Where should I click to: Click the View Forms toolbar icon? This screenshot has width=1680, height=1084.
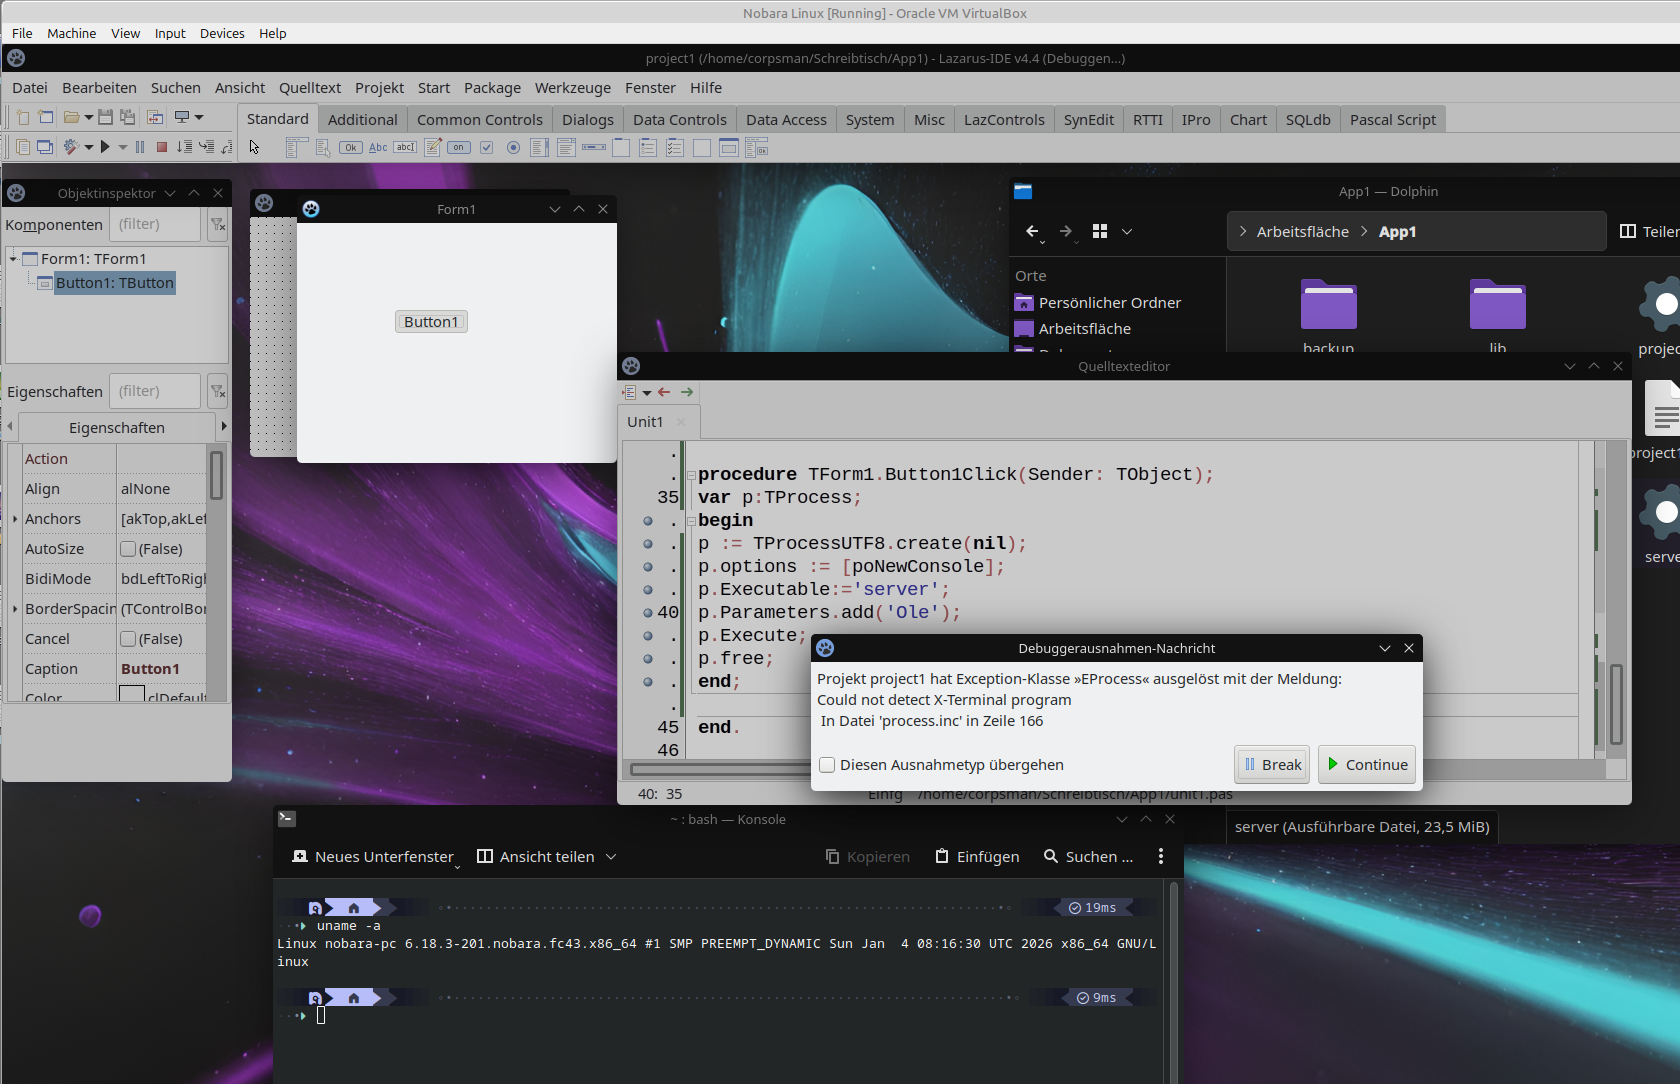coord(45,147)
